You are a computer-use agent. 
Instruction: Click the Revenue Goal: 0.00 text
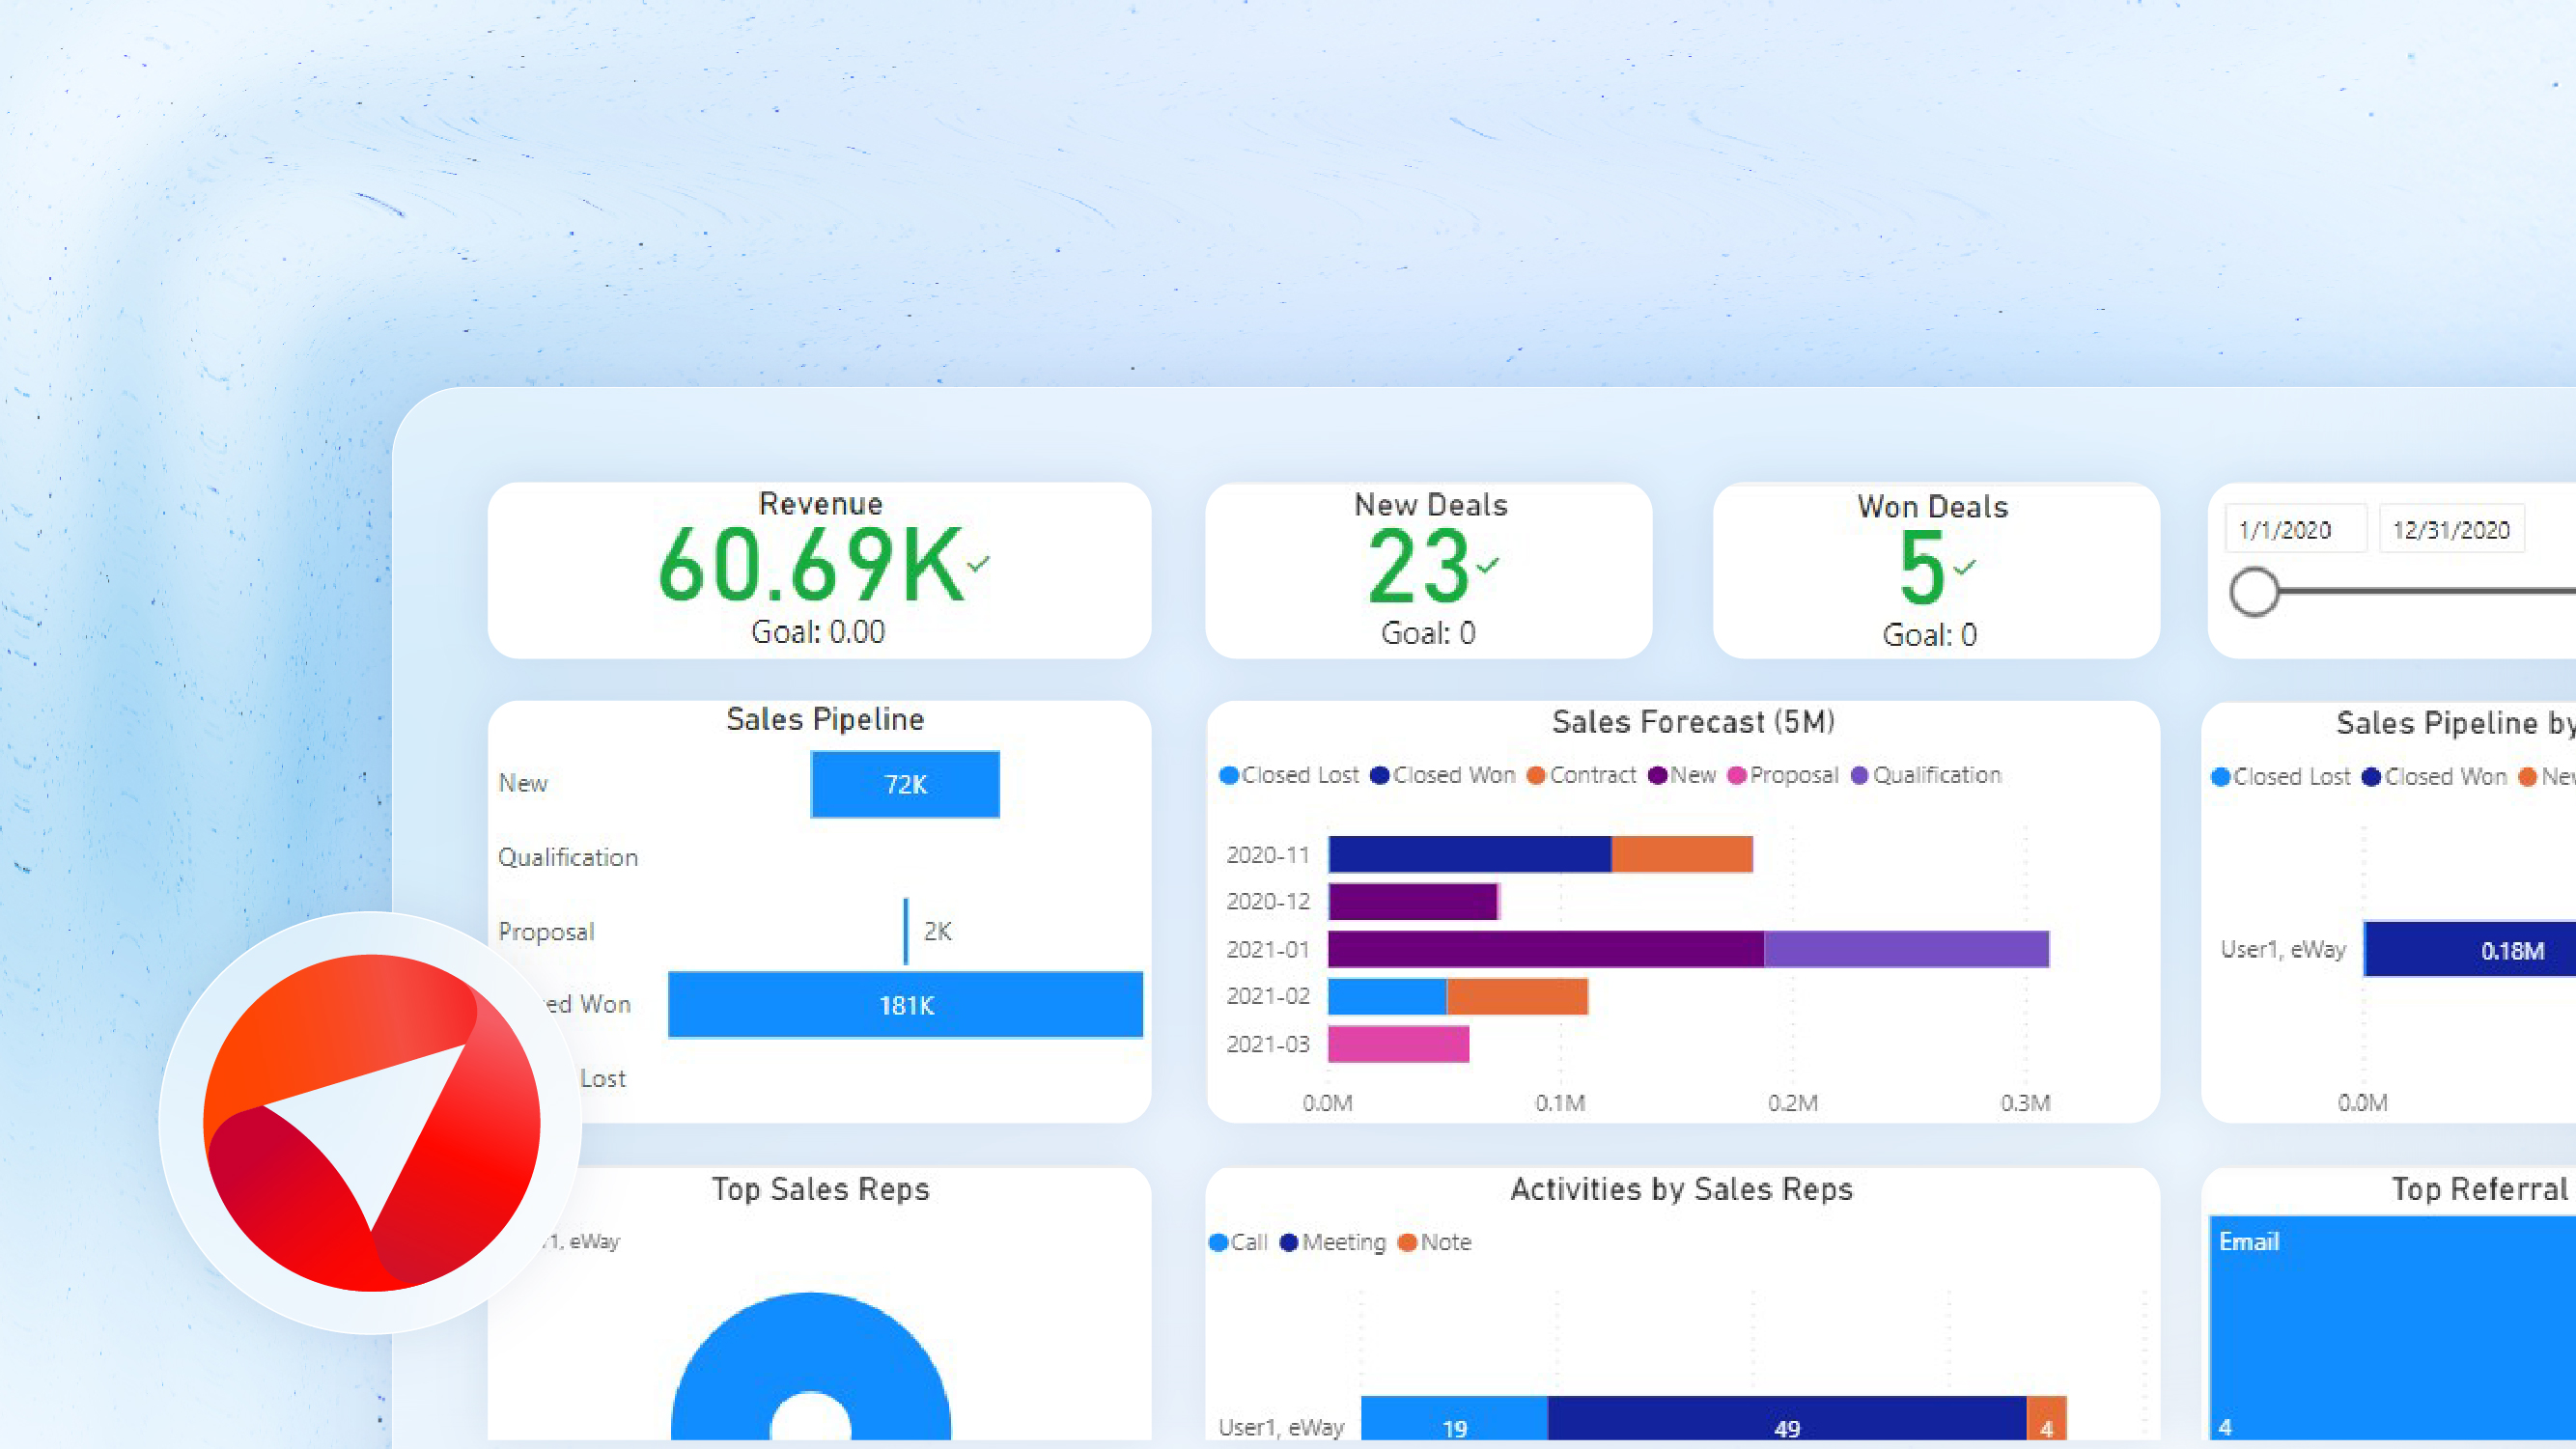(x=818, y=632)
